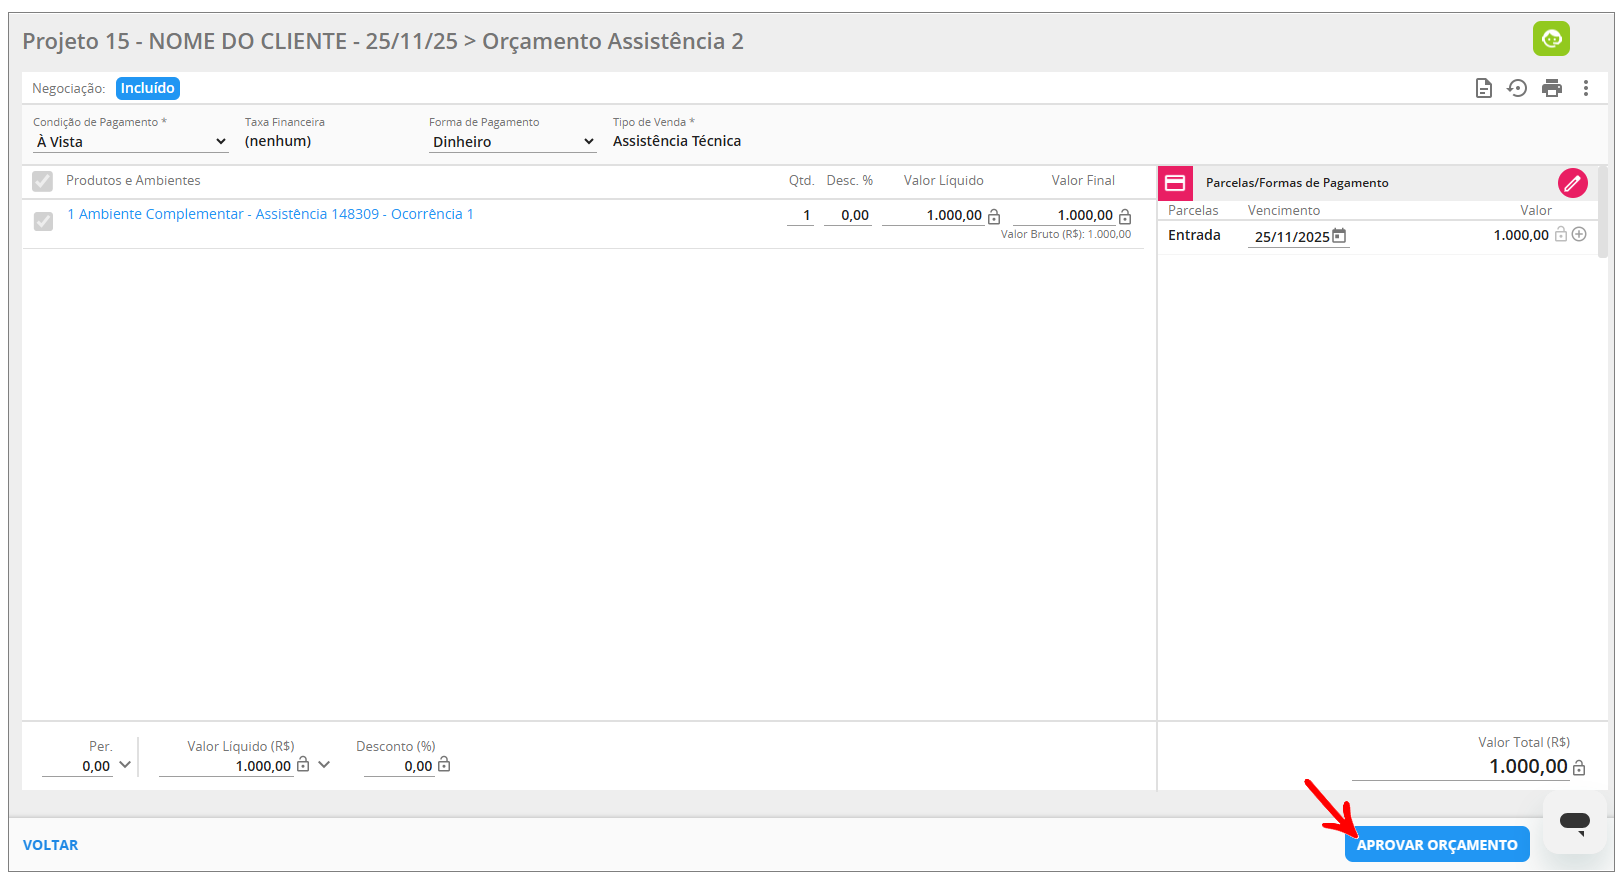Click the scrollbar of the installments panel
Image resolution: width=1619 pixels, height=880 pixels.
coord(1603,212)
